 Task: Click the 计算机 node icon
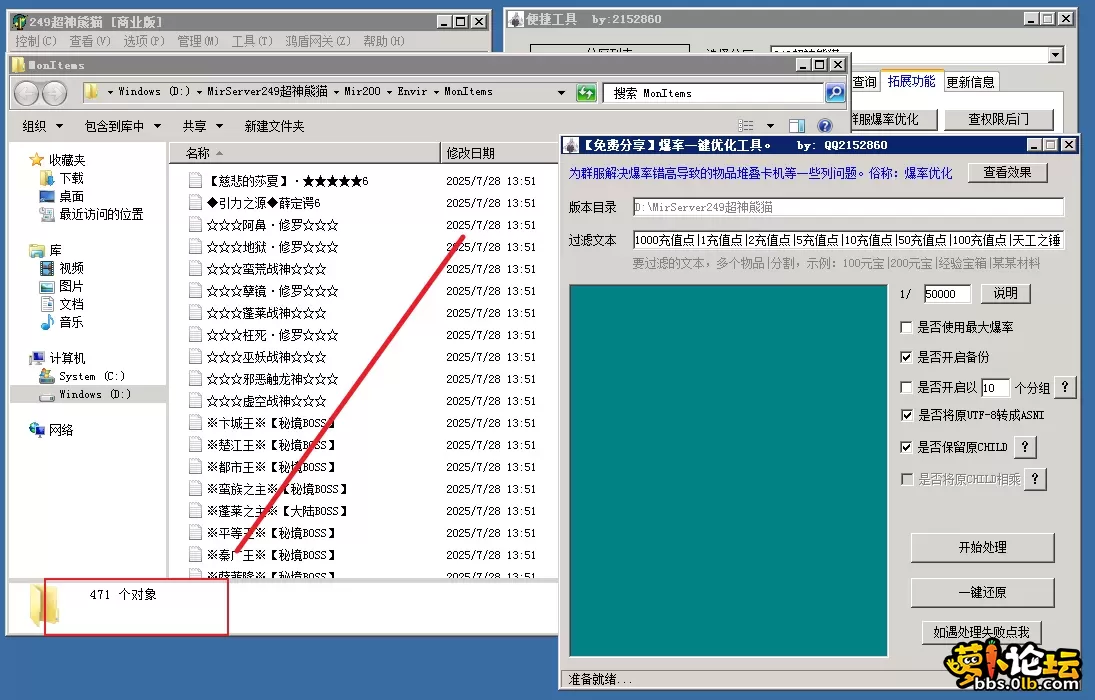click(x=36, y=358)
